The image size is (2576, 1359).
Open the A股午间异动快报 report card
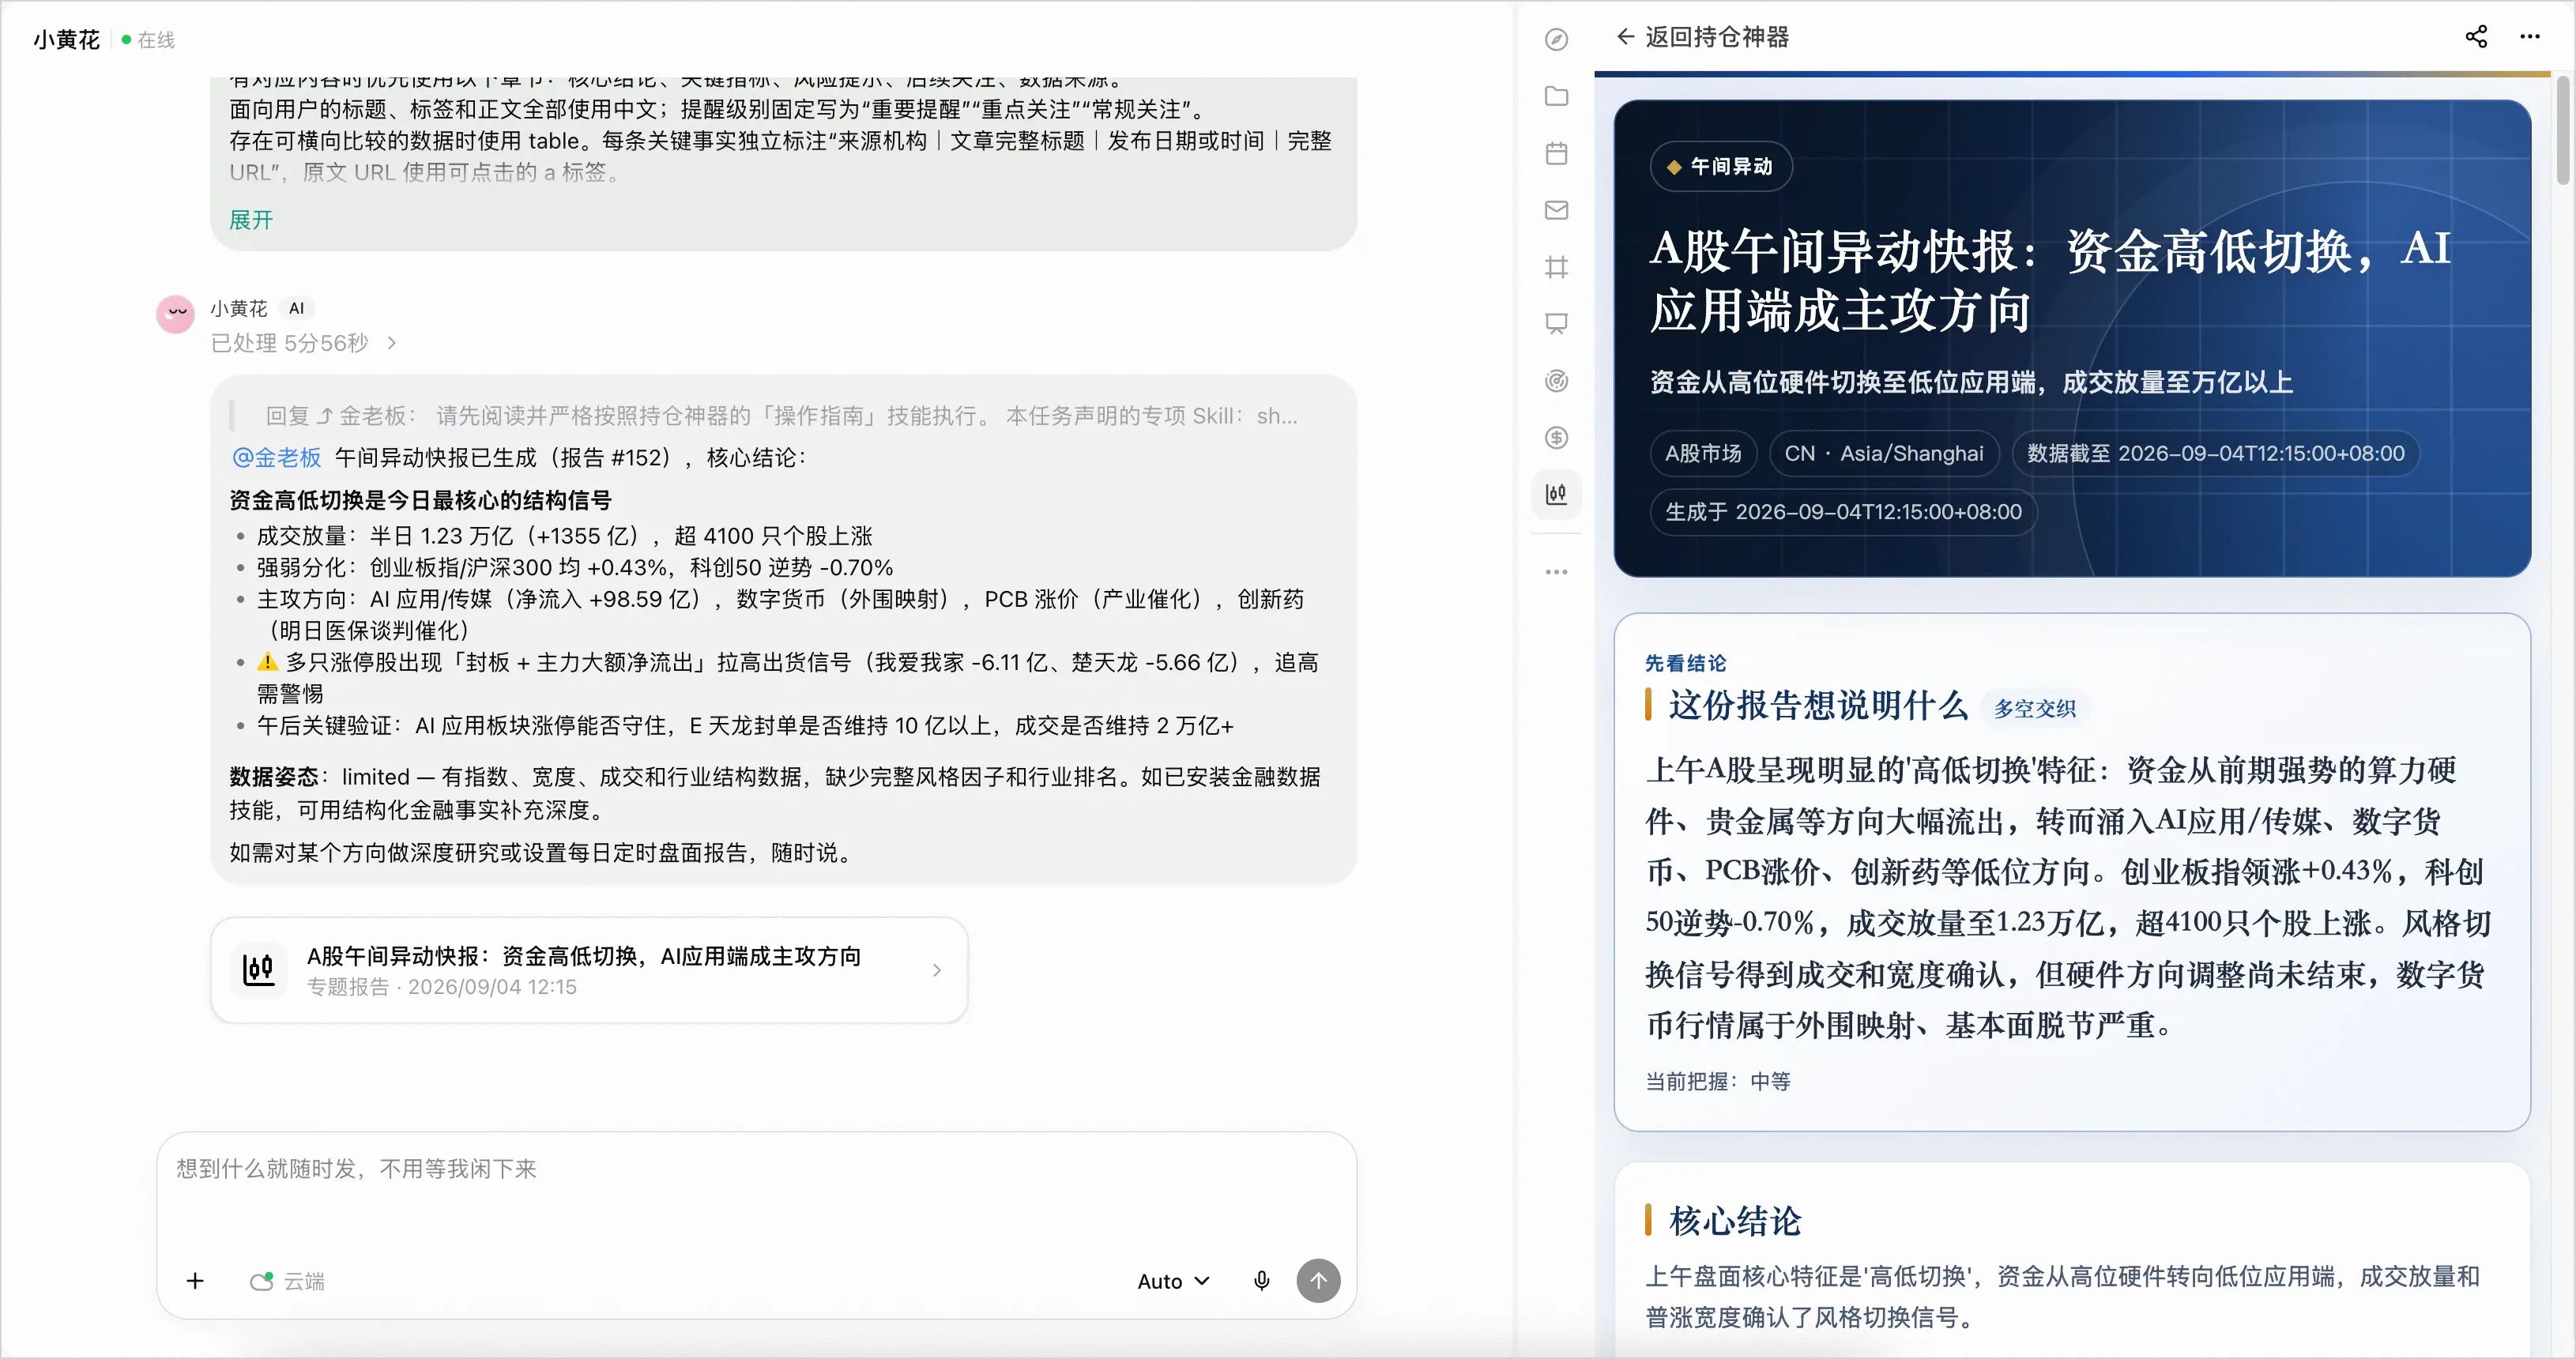589,970
